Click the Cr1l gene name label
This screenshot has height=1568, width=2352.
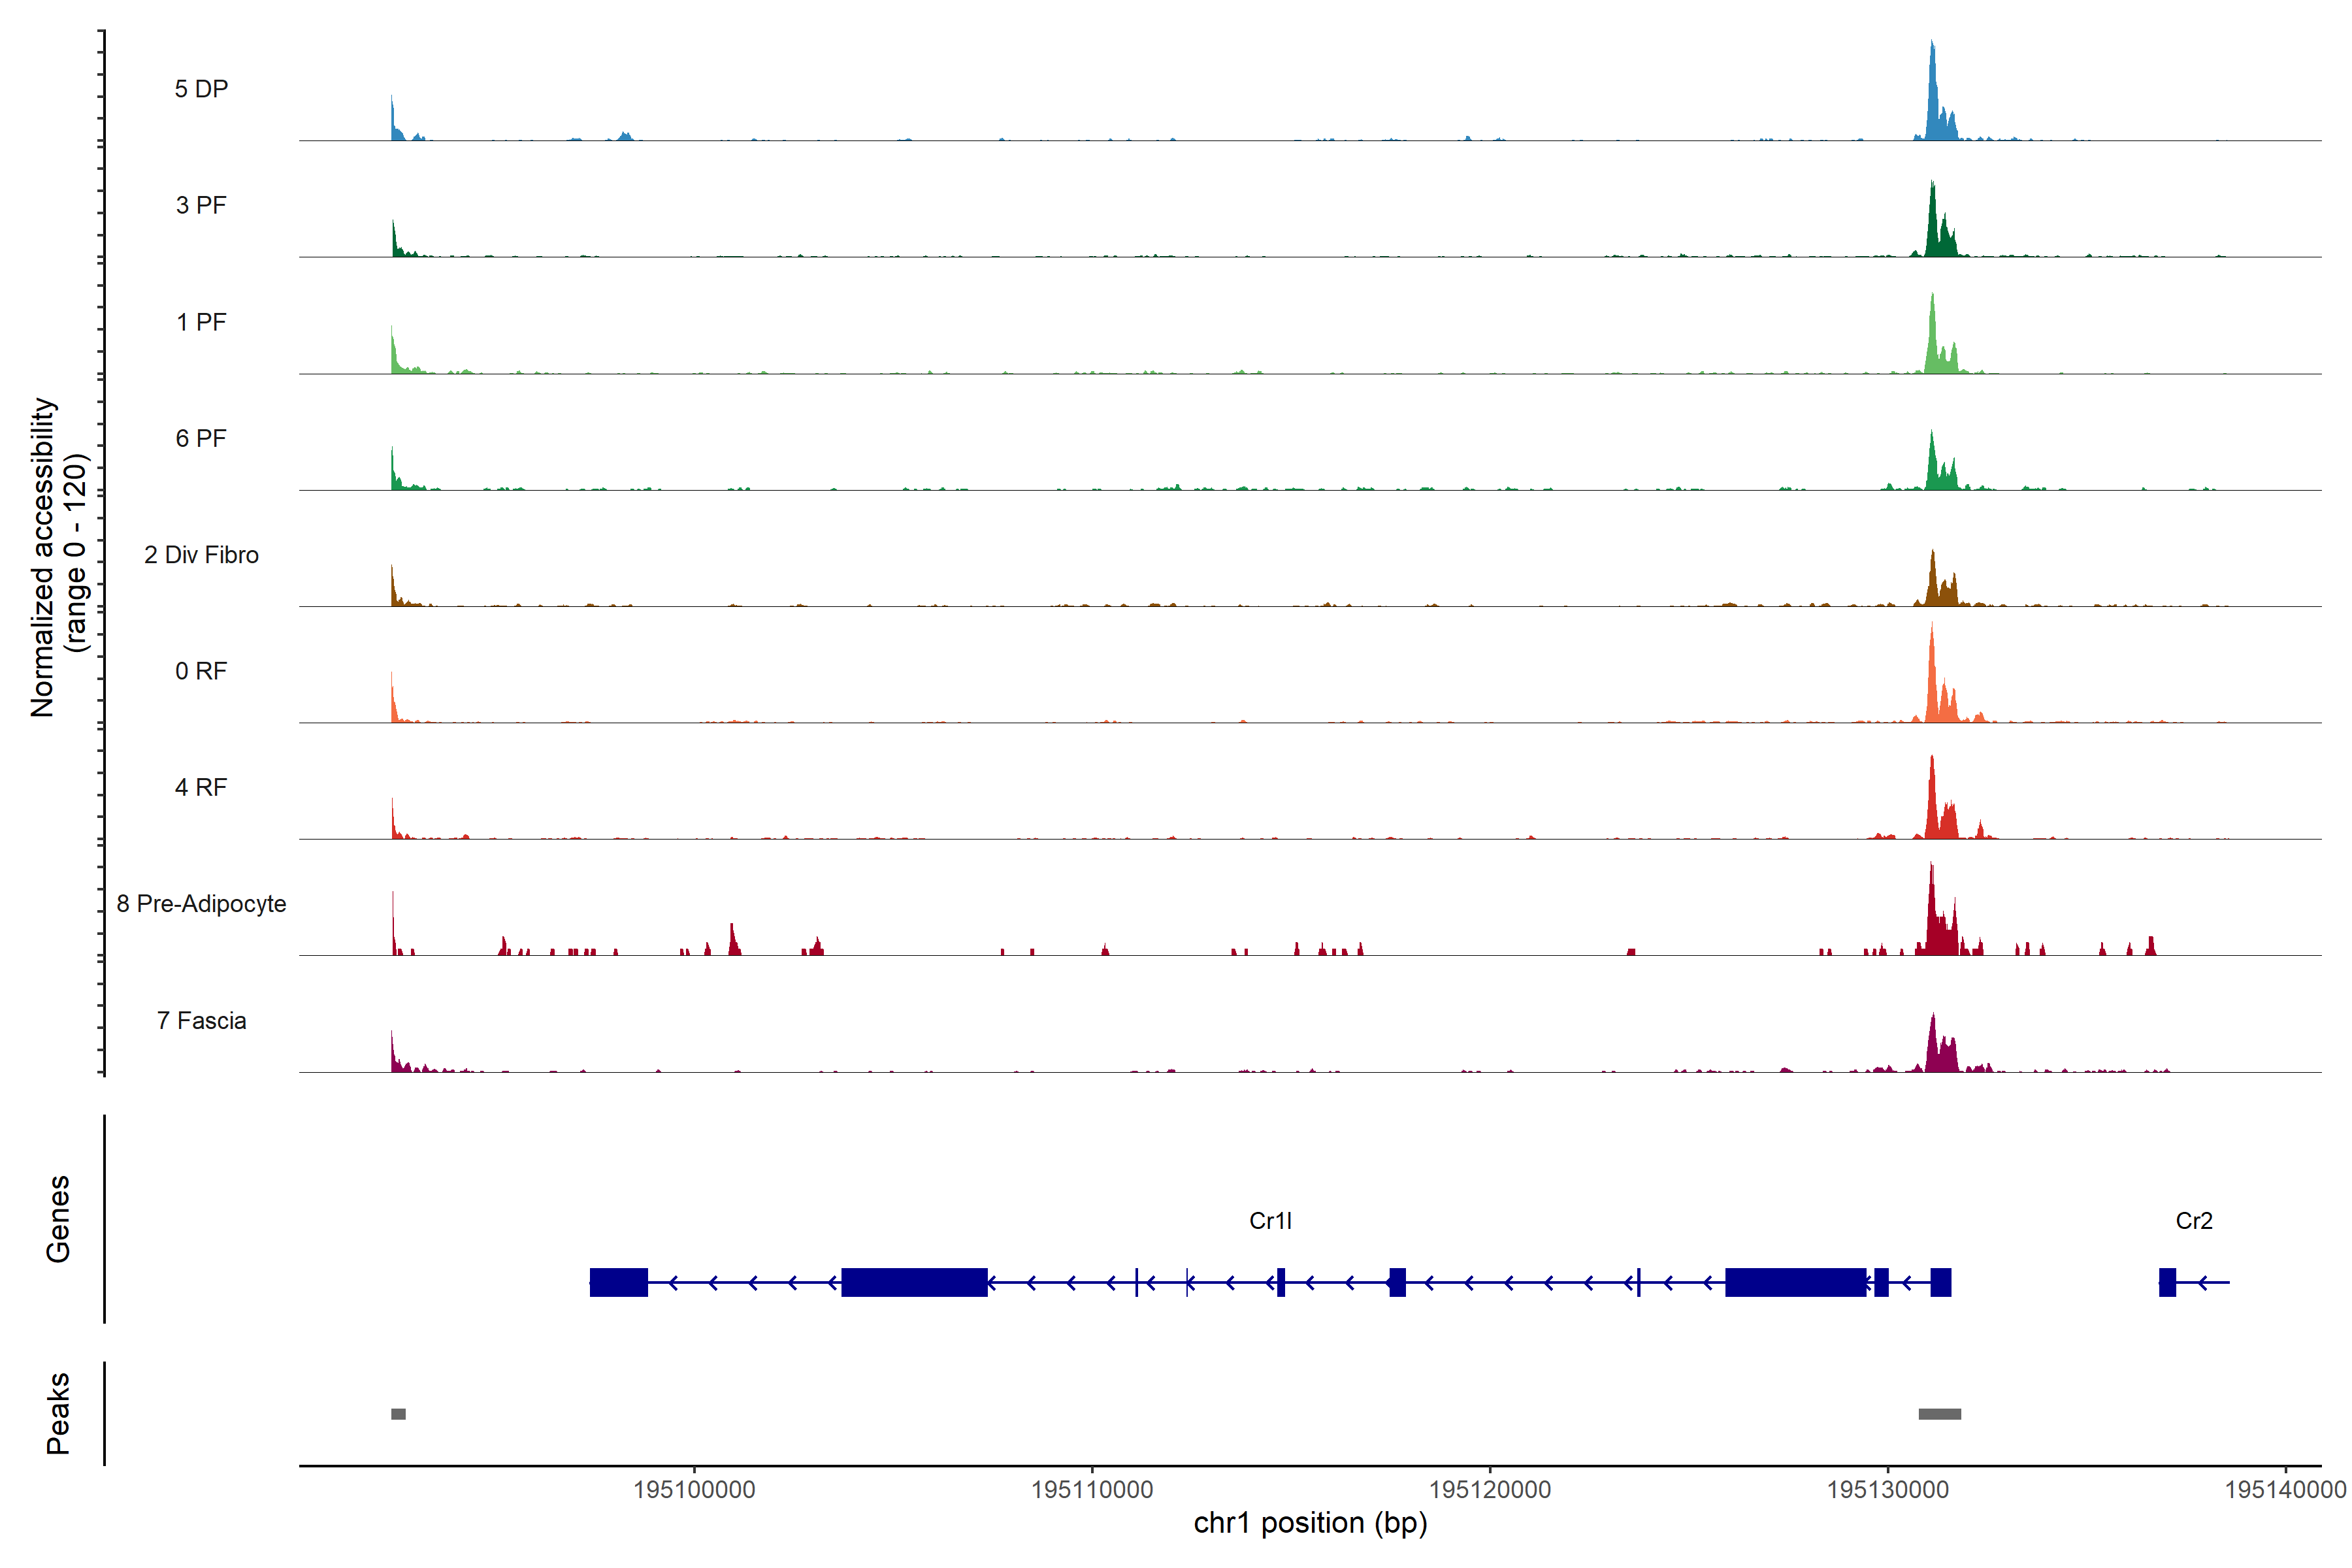coord(1270,1221)
